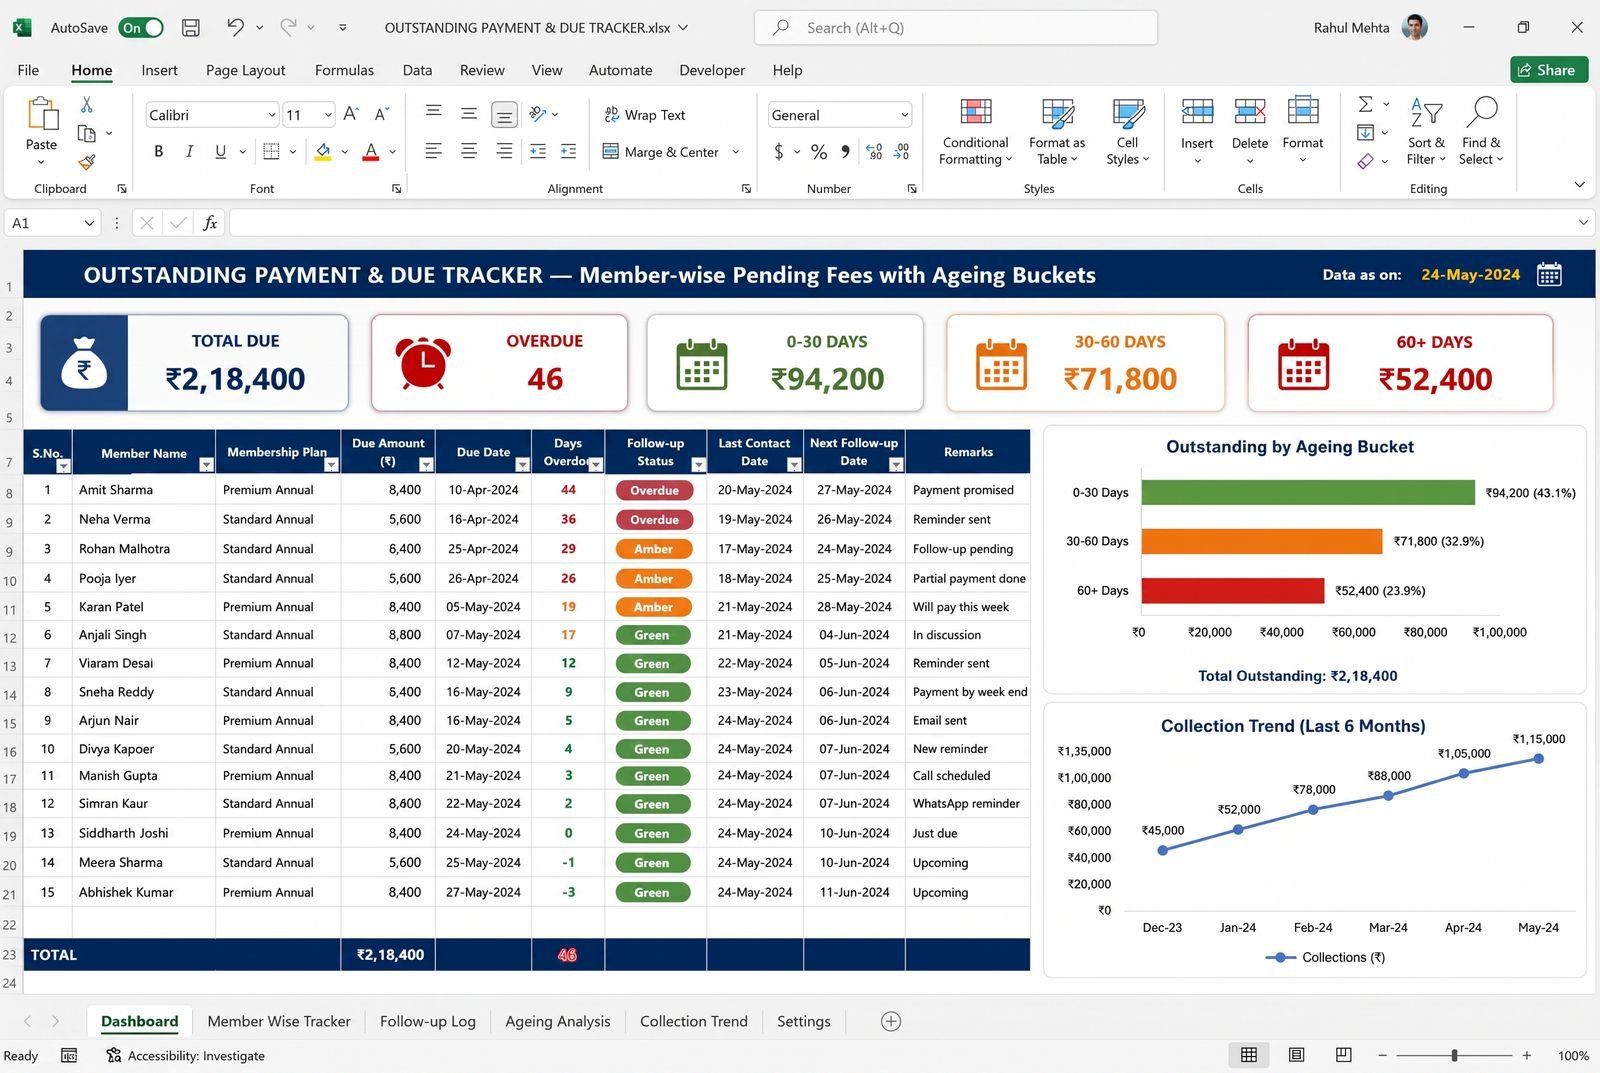Click the Paste clipboard icon
This screenshot has width=1600, height=1073.
pyautogui.click(x=42, y=114)
